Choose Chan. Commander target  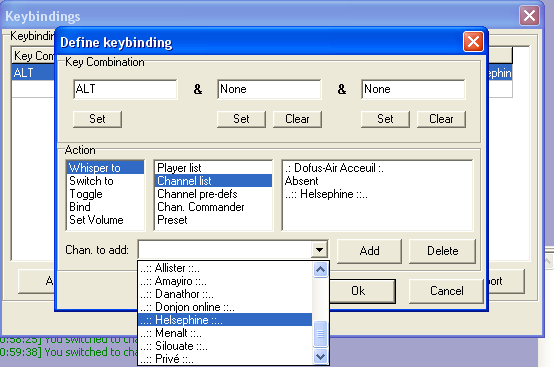(213, 207)
